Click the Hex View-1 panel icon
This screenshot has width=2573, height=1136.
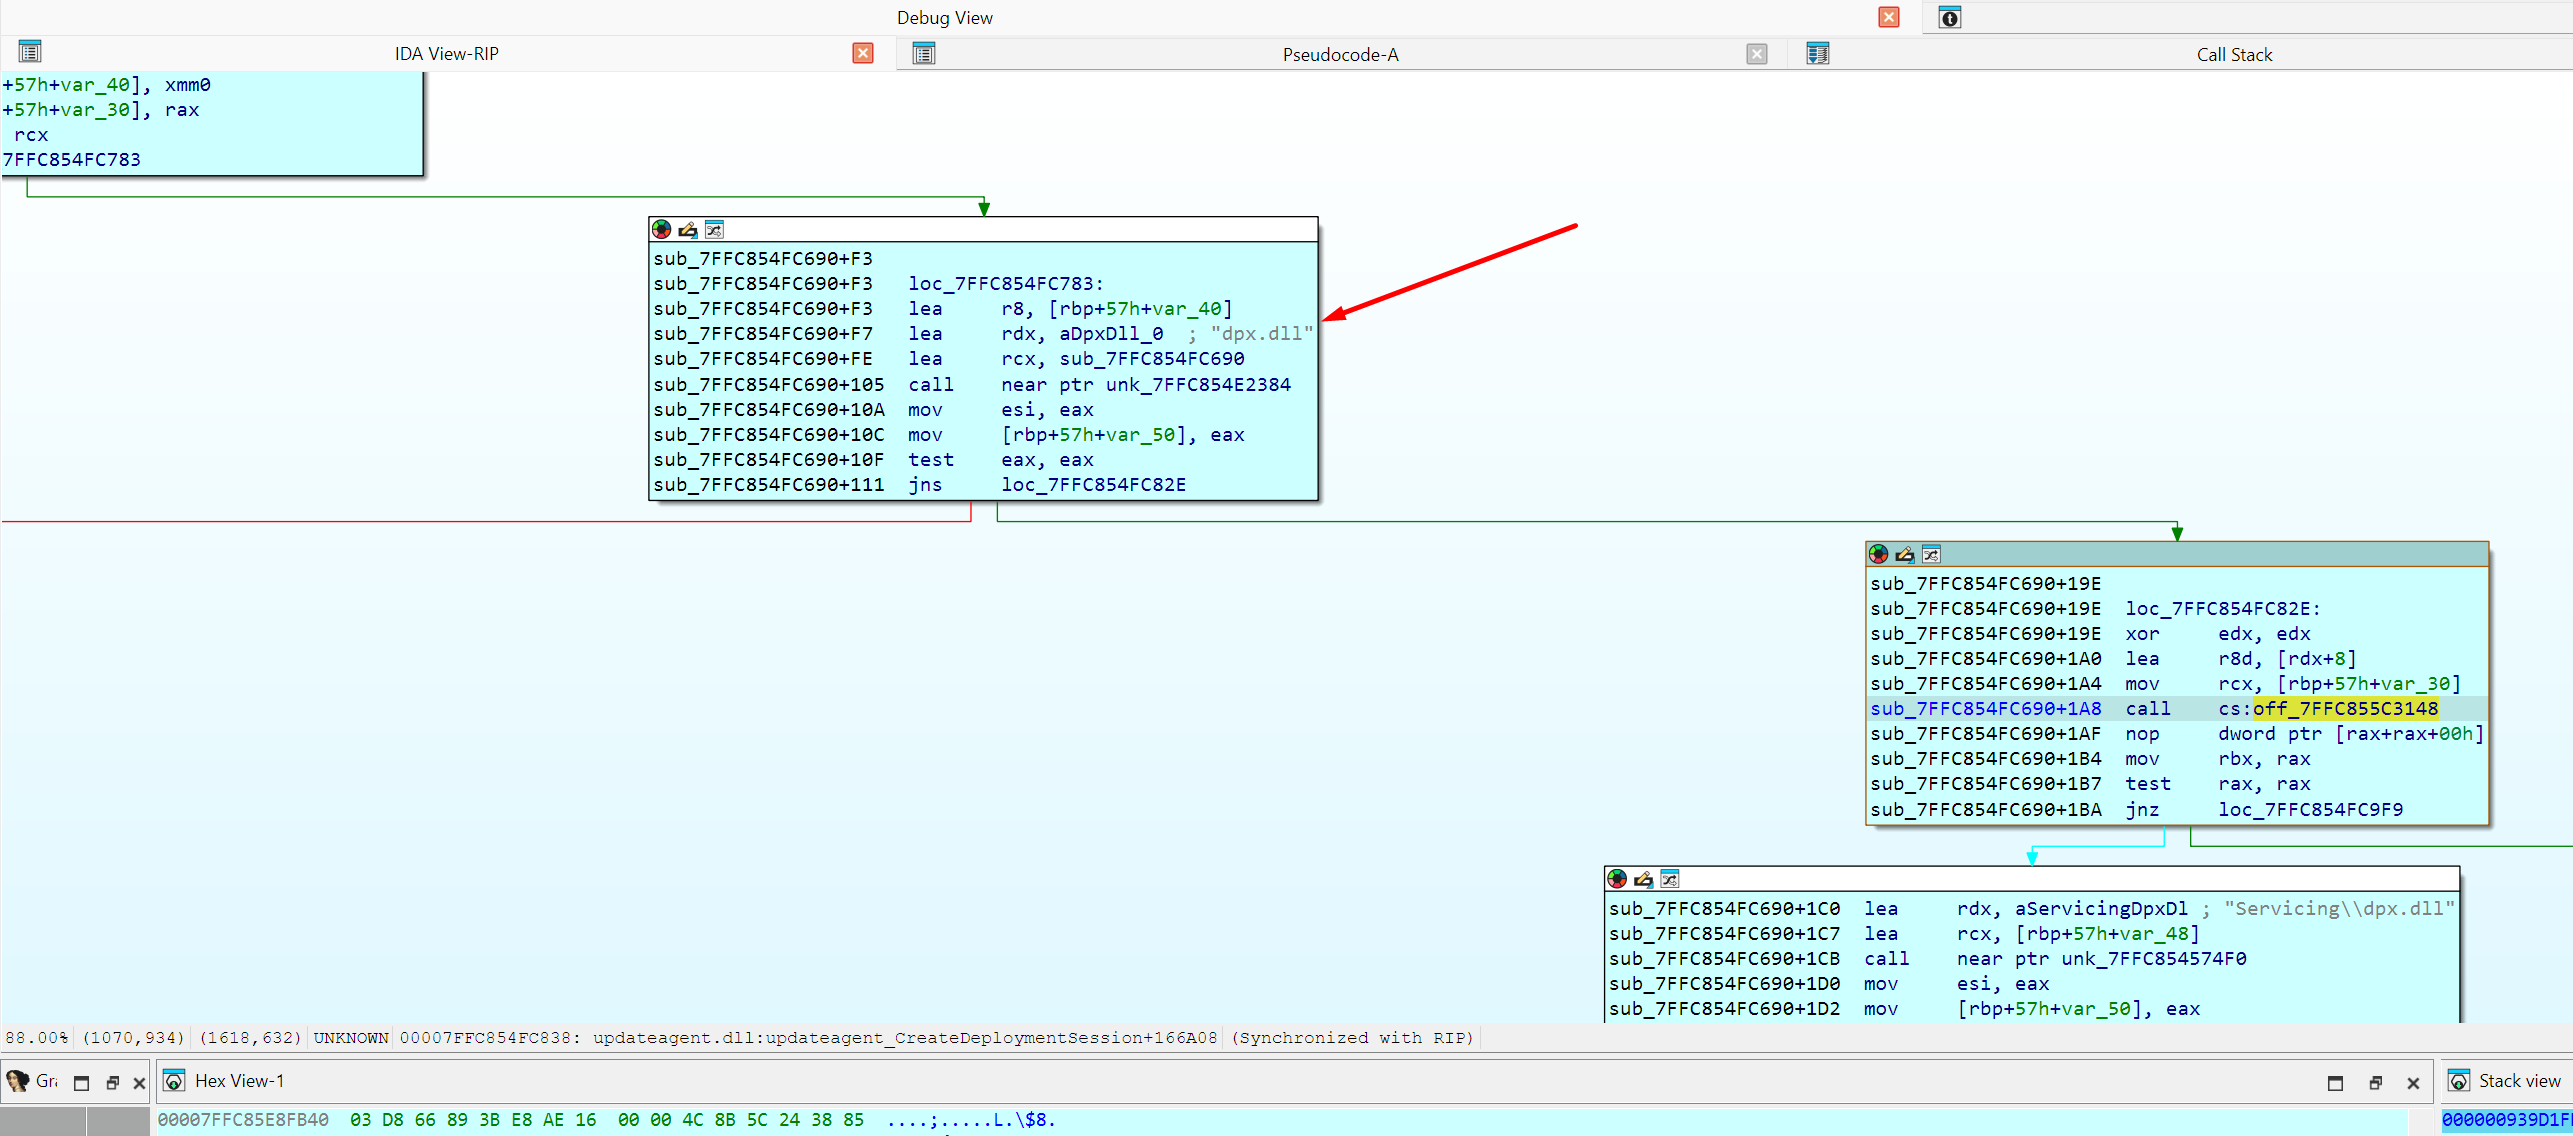pyautogui.click(x=175, y=1081)
